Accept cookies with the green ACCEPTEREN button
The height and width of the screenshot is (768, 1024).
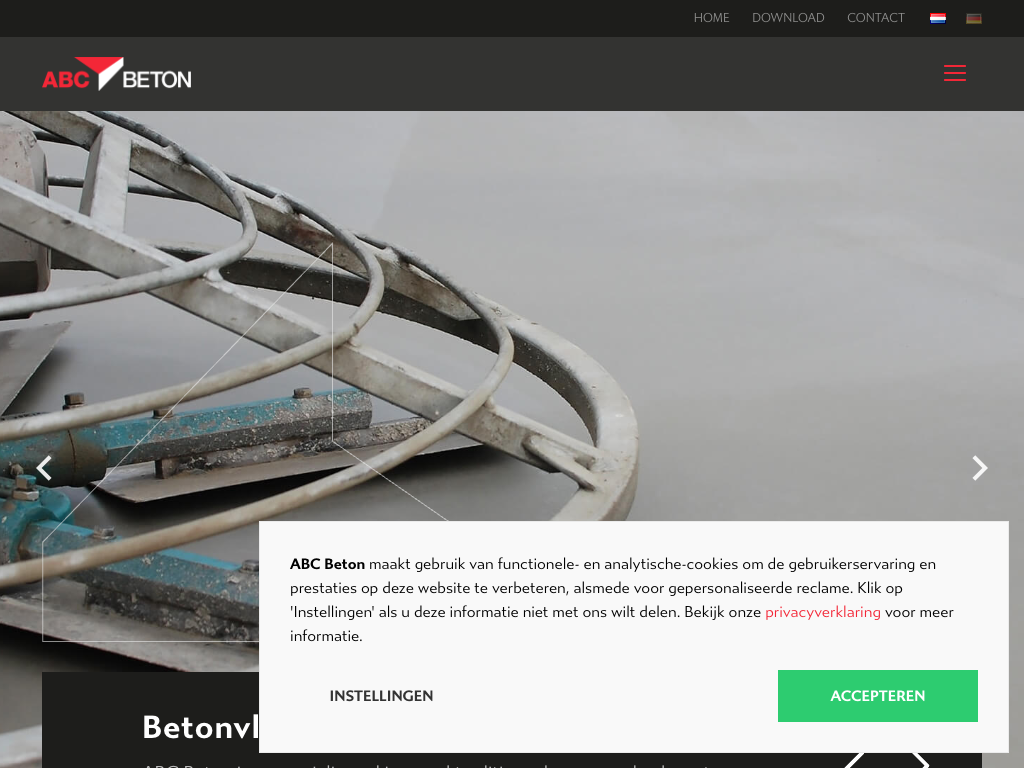pyautogui.click(x=877, y=696)
